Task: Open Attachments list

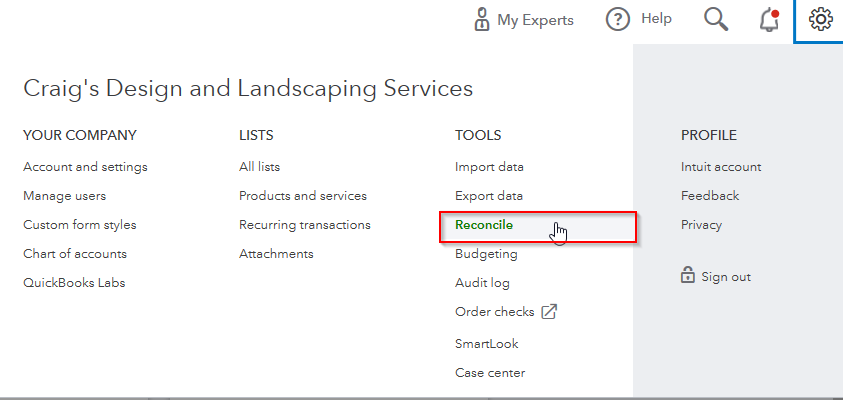Action: [x=276, y=254]
